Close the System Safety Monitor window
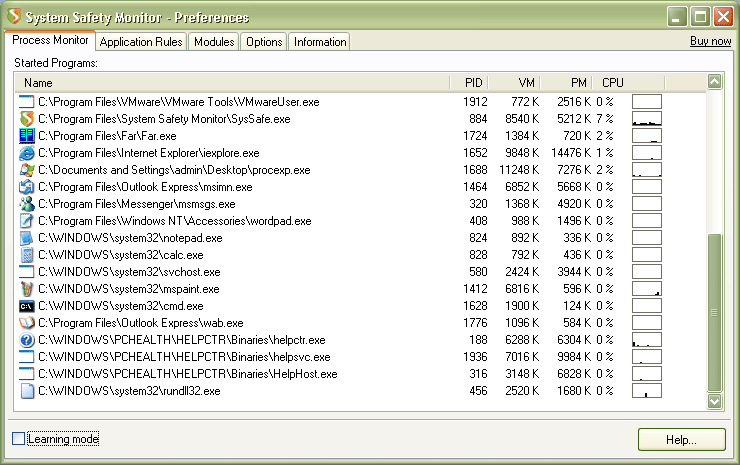 tap(723, 17)
